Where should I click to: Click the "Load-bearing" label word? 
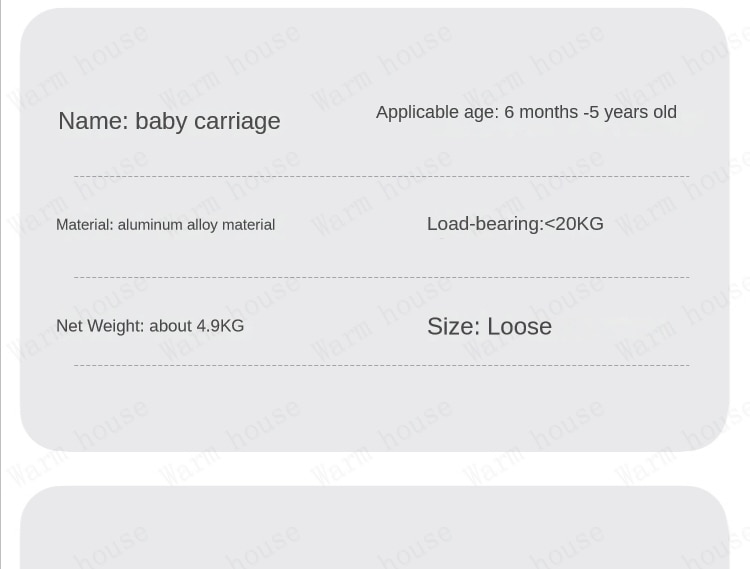[x=483, y=224]
